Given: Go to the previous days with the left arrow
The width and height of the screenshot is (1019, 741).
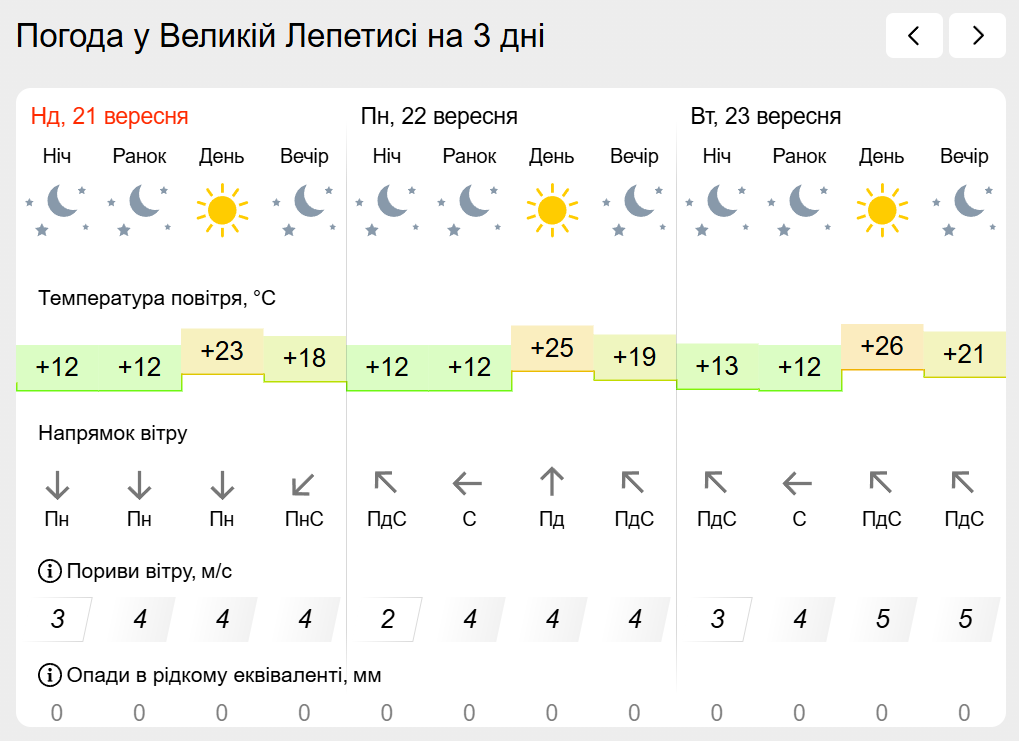Looking at the screenshot, I should pos(914,35).
